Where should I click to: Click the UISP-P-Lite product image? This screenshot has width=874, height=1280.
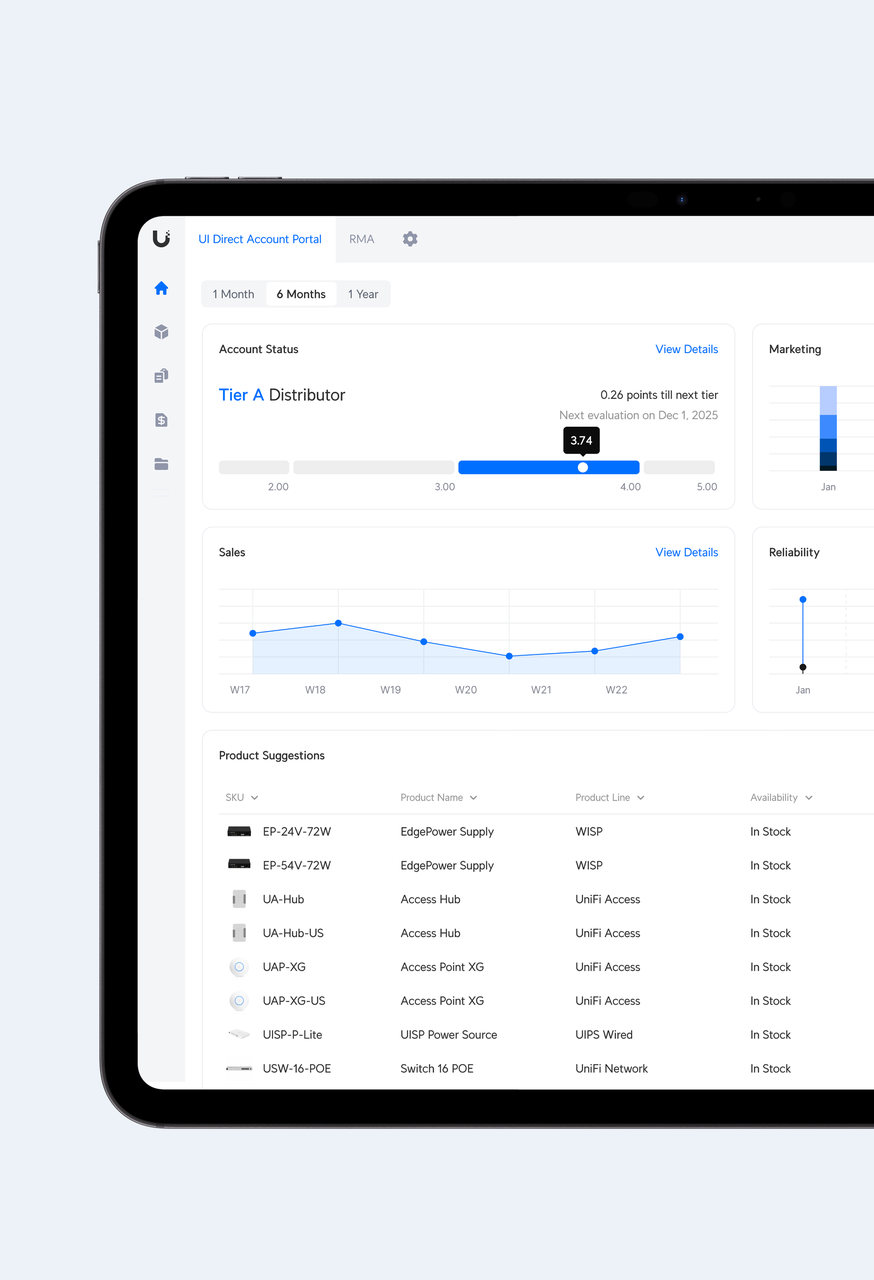click(x=239, y=1035)
